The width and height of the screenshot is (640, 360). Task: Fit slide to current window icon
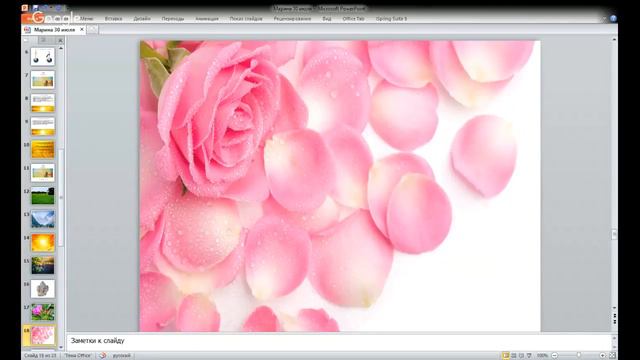[x=612, y=356]
